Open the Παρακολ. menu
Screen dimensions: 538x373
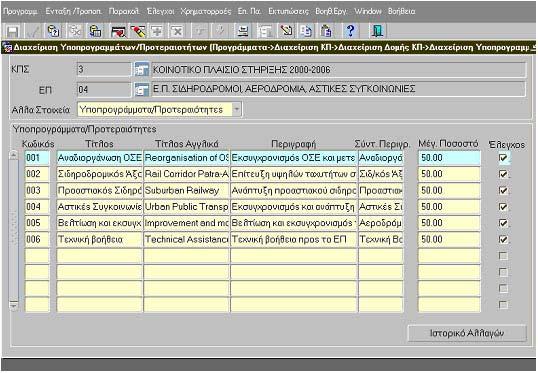click(124, 11)
